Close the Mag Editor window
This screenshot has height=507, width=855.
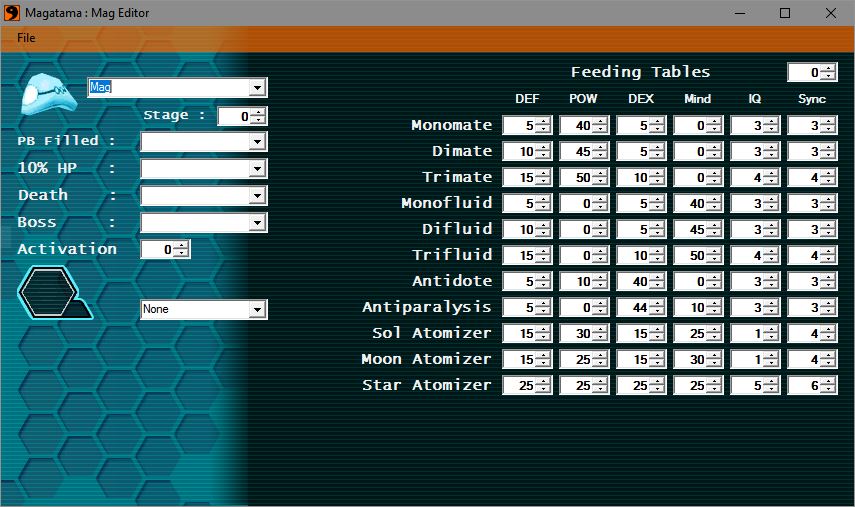coord(830,13)
